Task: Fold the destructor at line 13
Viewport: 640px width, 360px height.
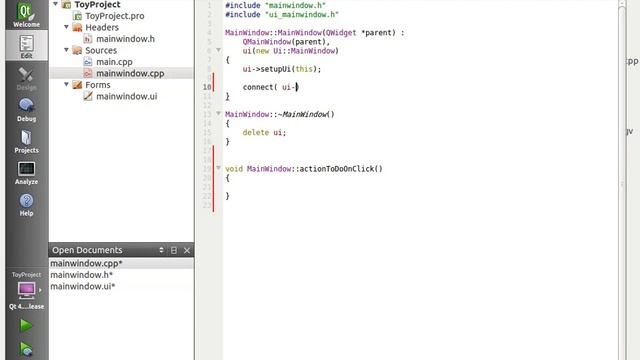Action: click(x=218, y=113)
